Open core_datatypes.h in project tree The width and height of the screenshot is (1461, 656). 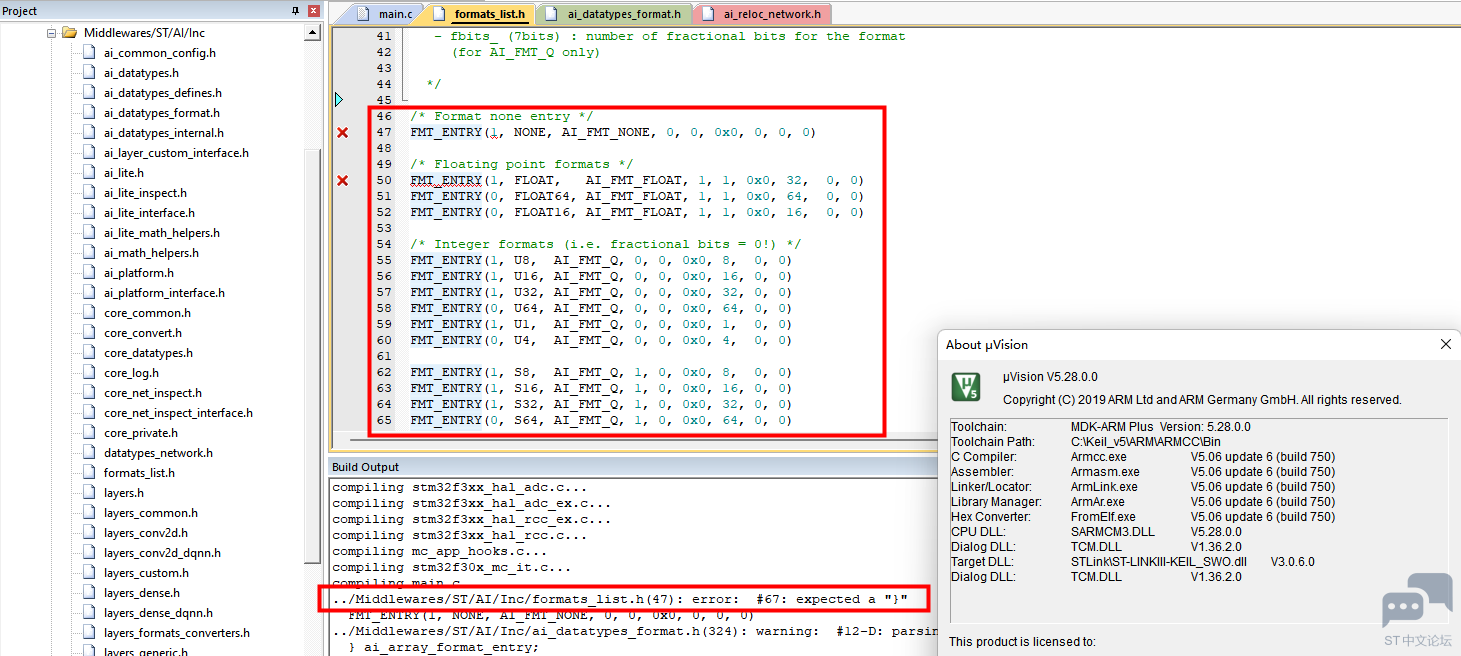148,353
